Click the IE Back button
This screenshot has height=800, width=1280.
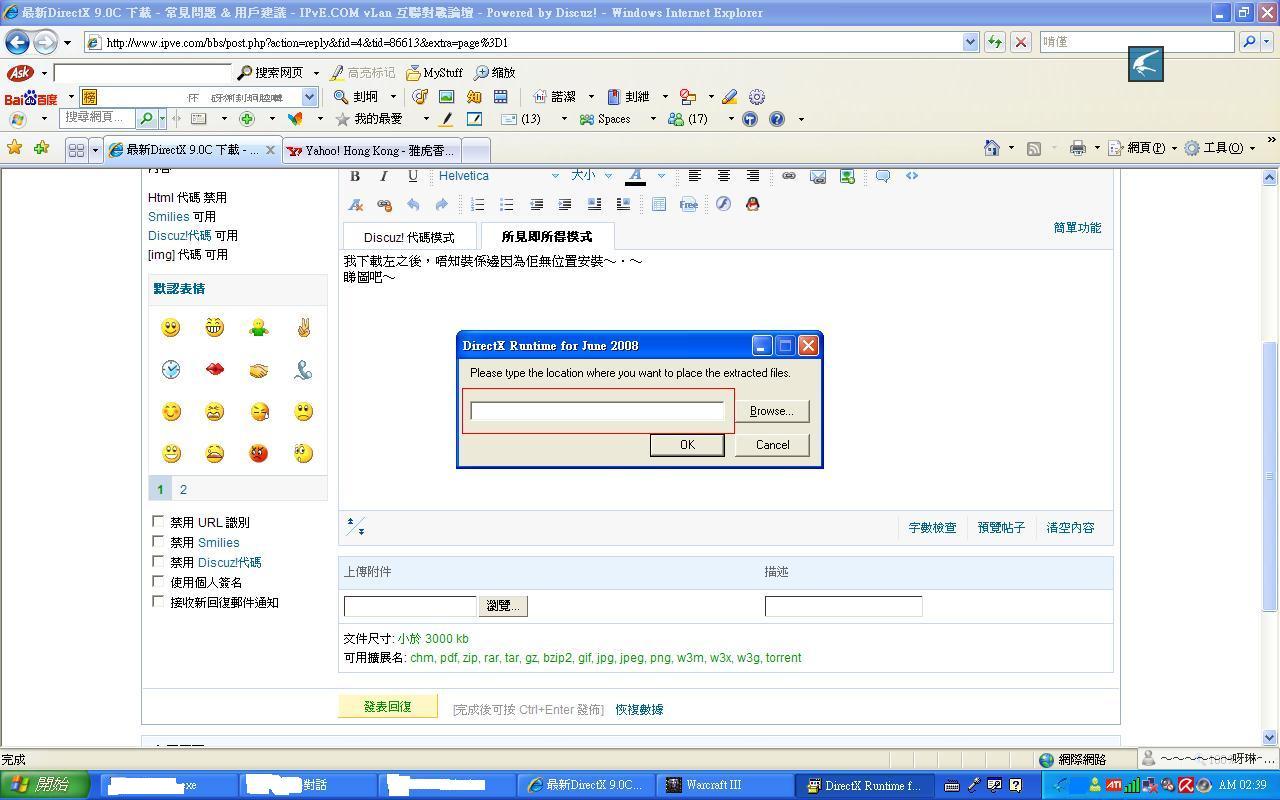17,42
